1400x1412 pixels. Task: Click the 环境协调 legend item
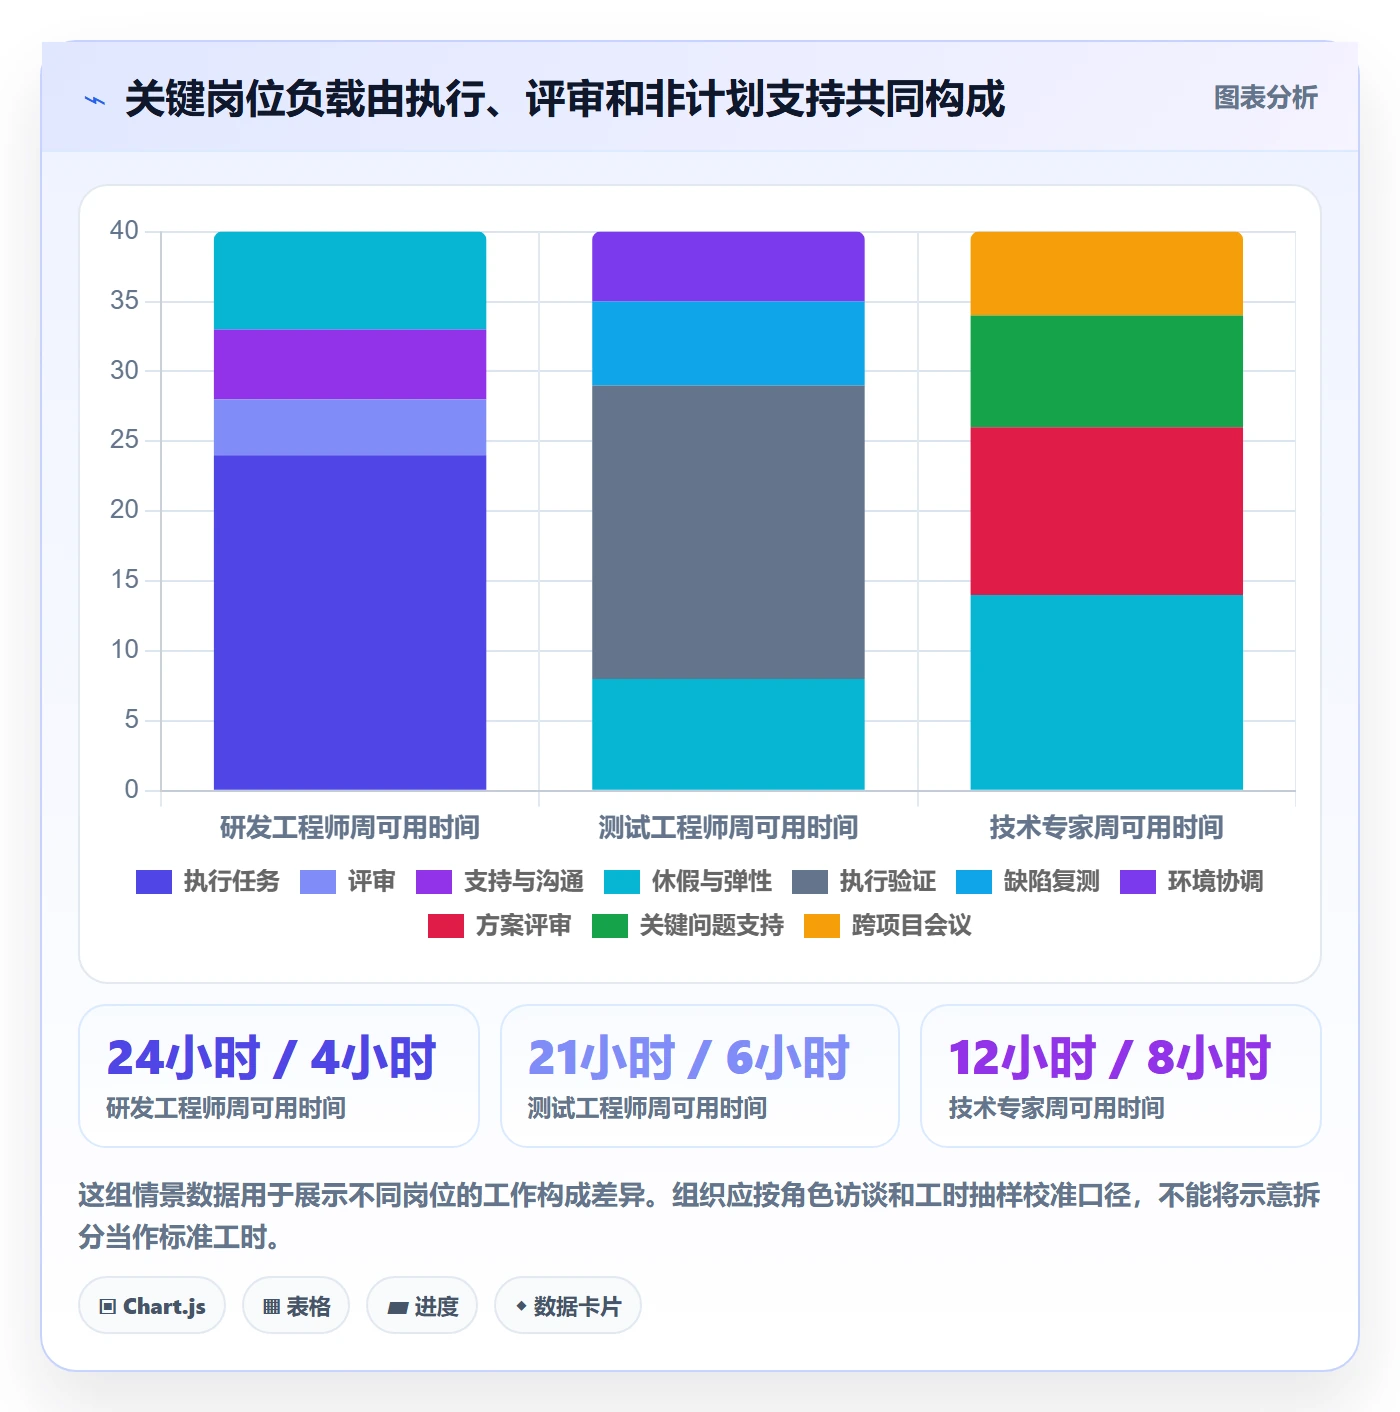tap(1192, 881)
